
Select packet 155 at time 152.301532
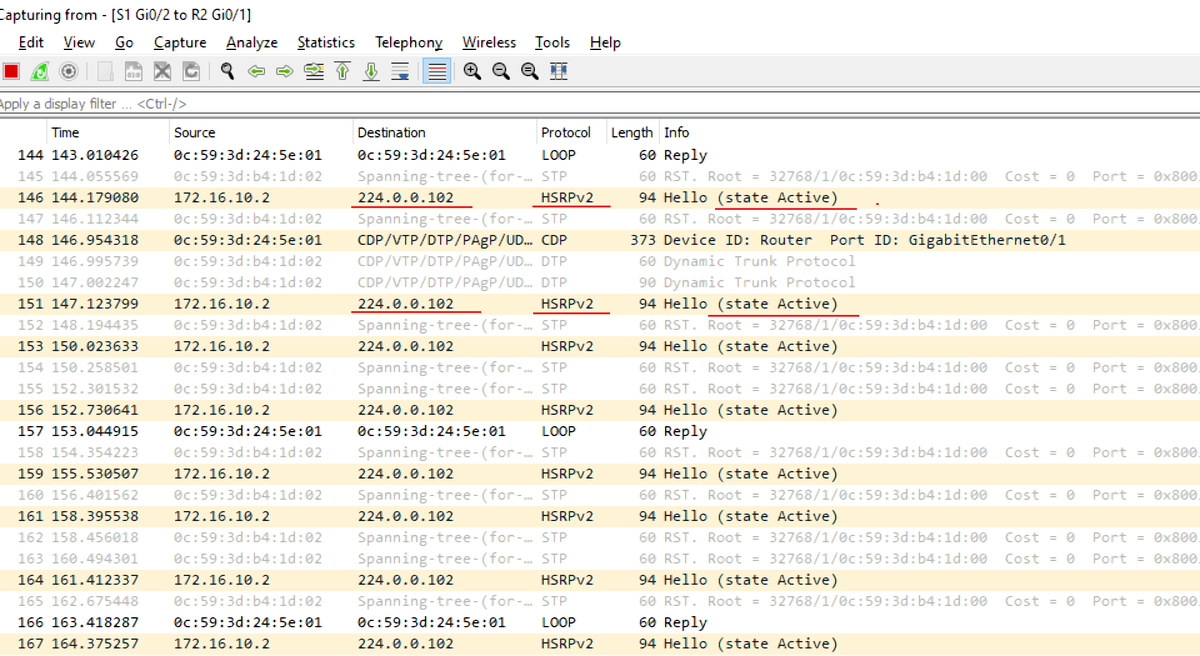(600, 389)
